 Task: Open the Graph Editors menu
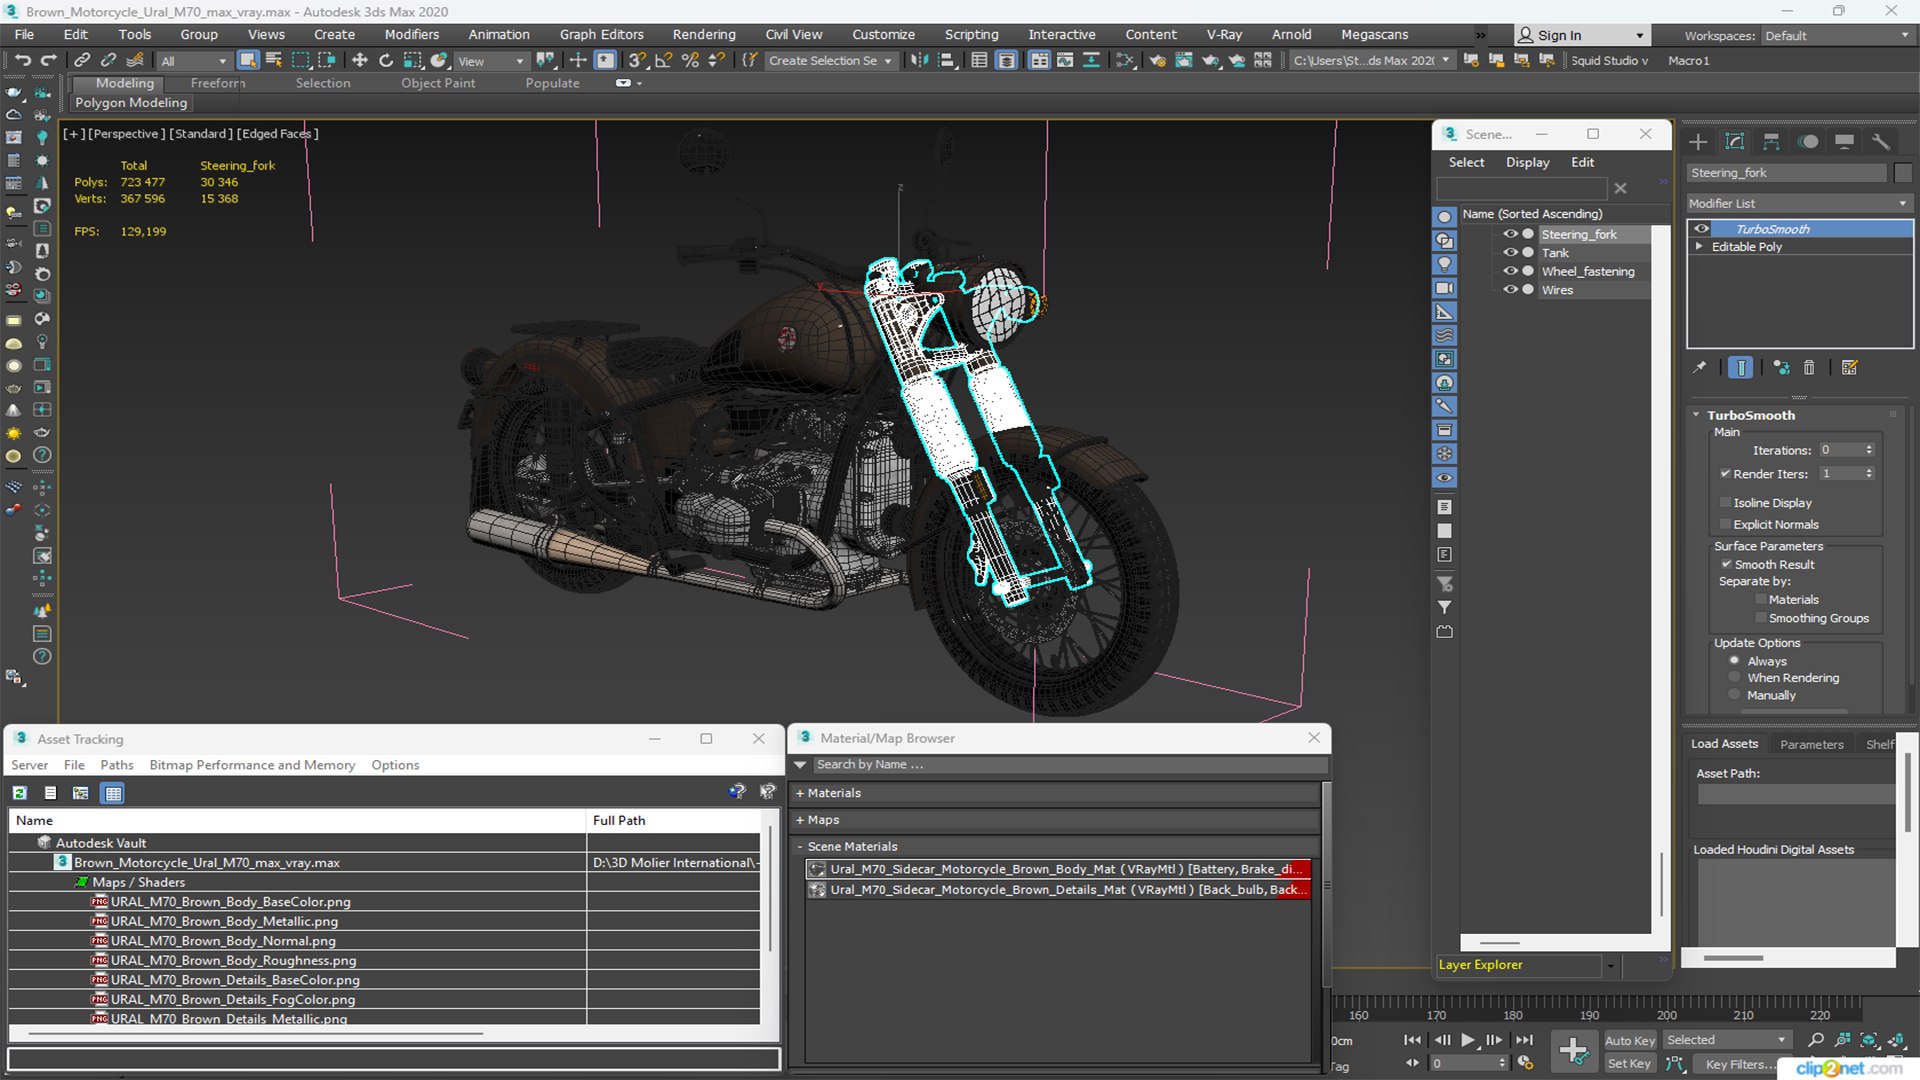(x=602, y=34)
